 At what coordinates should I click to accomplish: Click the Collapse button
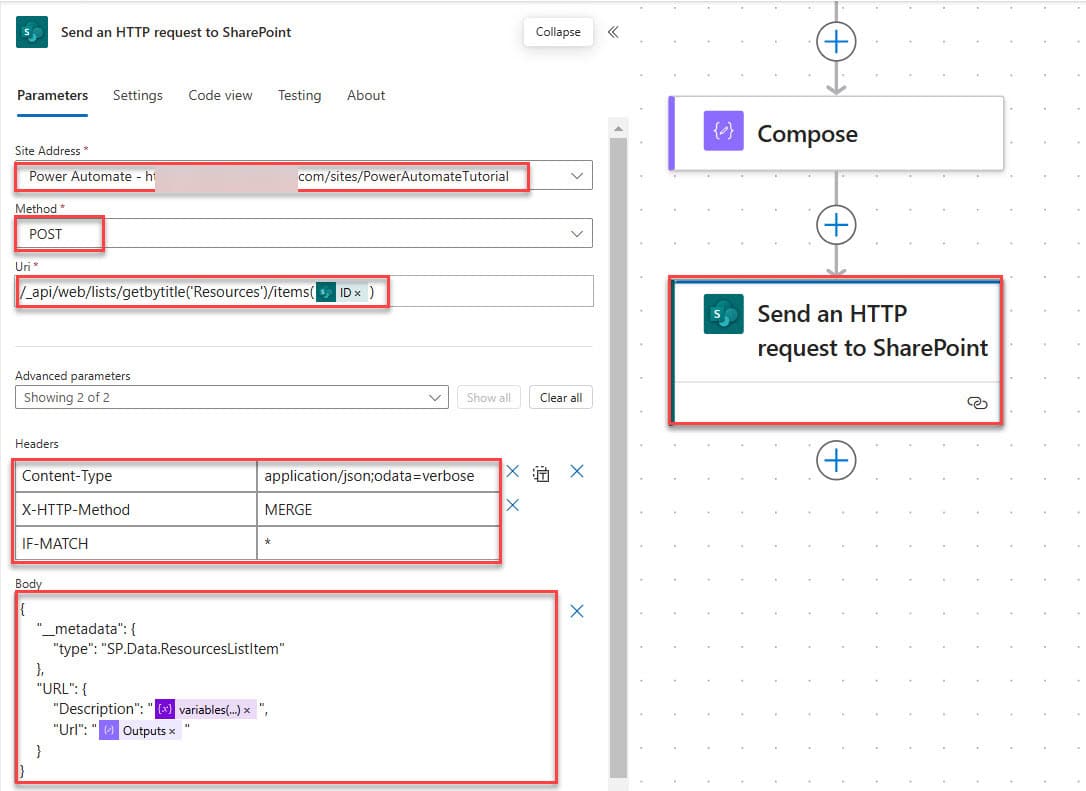(x=558, y=32)
